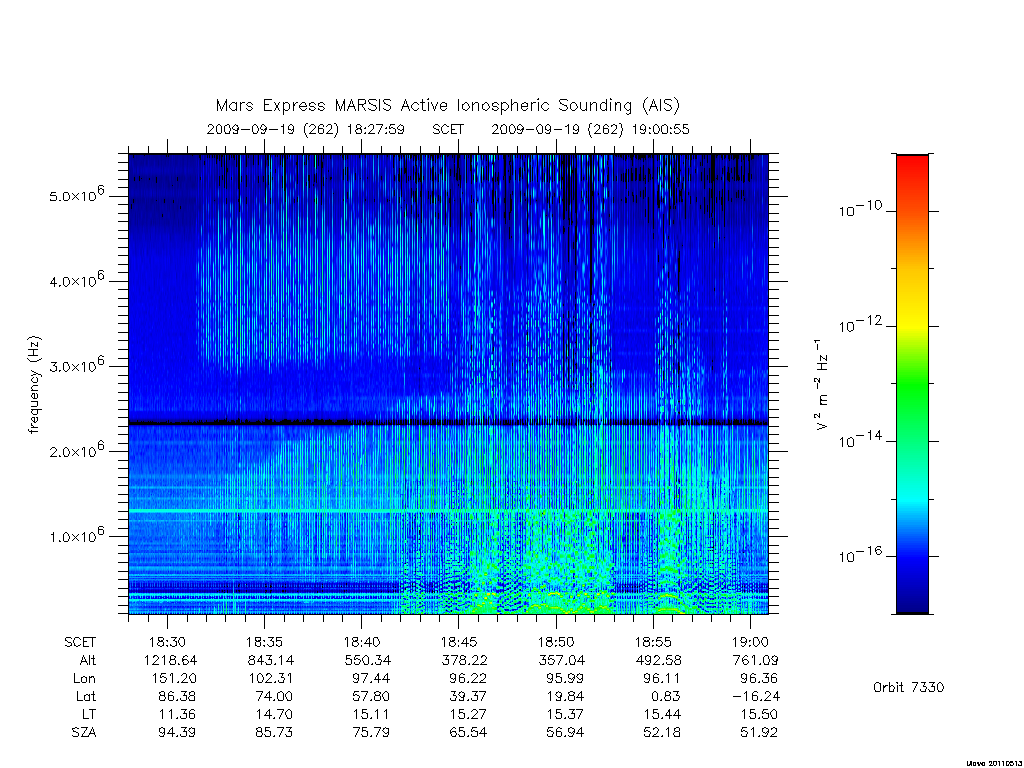Click the 1.0×10^6 frequency tick label
Screen dimensions: 1024x768
click(x=76, y=534)
